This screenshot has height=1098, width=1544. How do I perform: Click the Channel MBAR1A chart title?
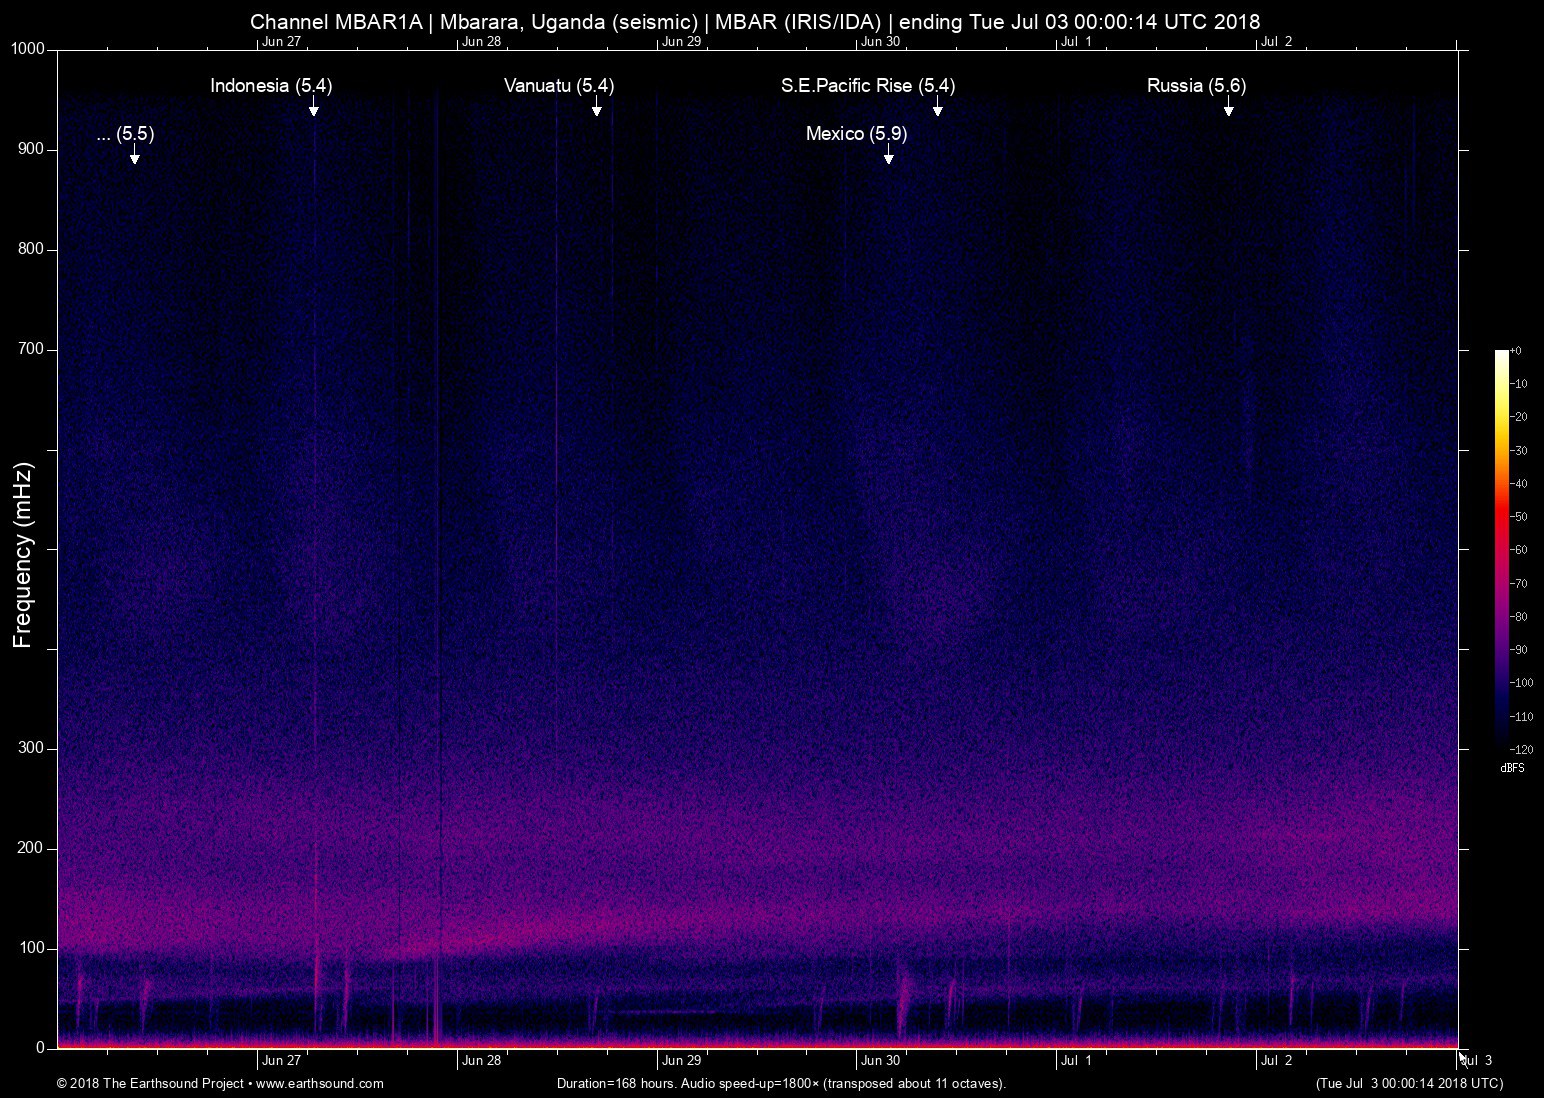tap(755, 21)
